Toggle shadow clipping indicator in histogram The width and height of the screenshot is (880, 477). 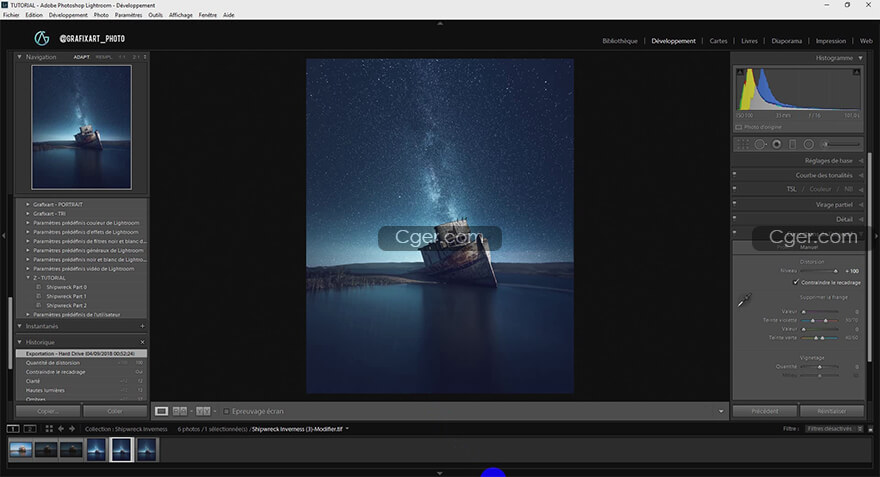(740, 72)
